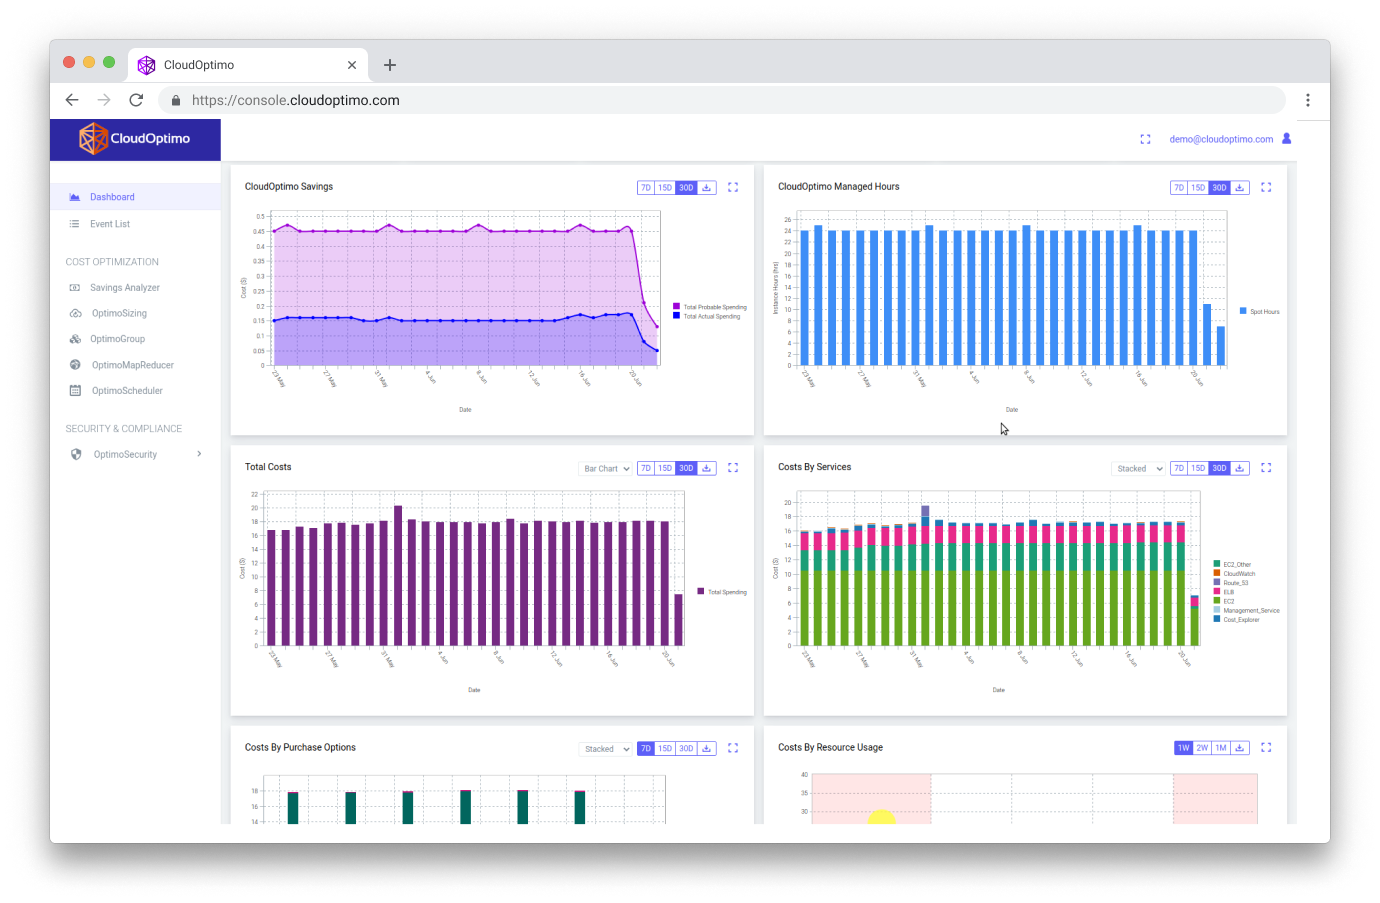This screenshot has width=1380, height=903.
Task: Select 30D range for Costs By Services
Action: 1219,468
